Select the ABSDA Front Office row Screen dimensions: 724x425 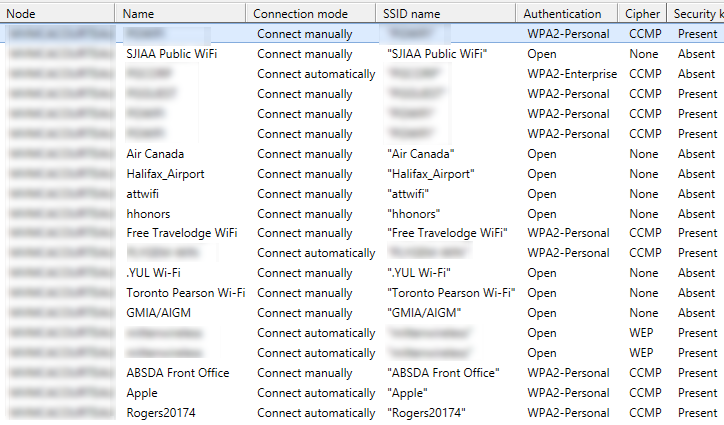point(362,373)
